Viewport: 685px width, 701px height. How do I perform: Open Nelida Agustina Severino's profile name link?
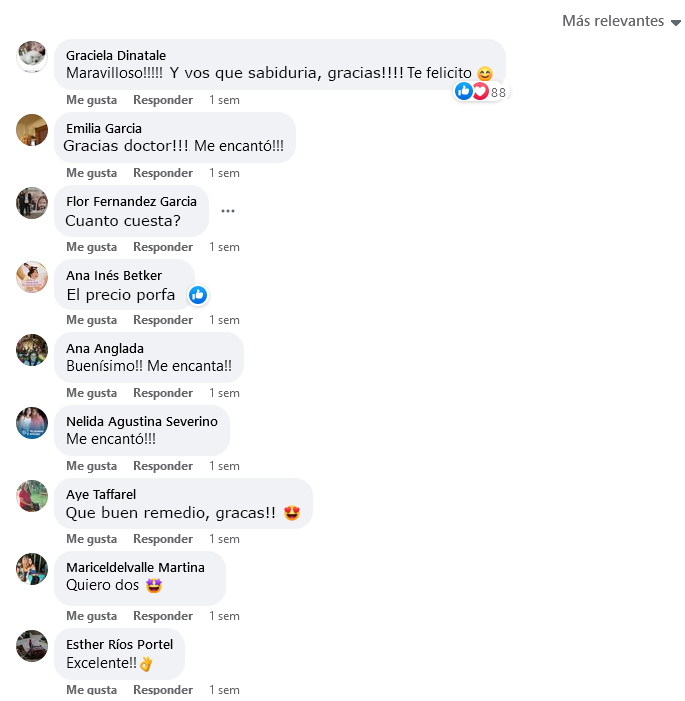tap(142, 422)
